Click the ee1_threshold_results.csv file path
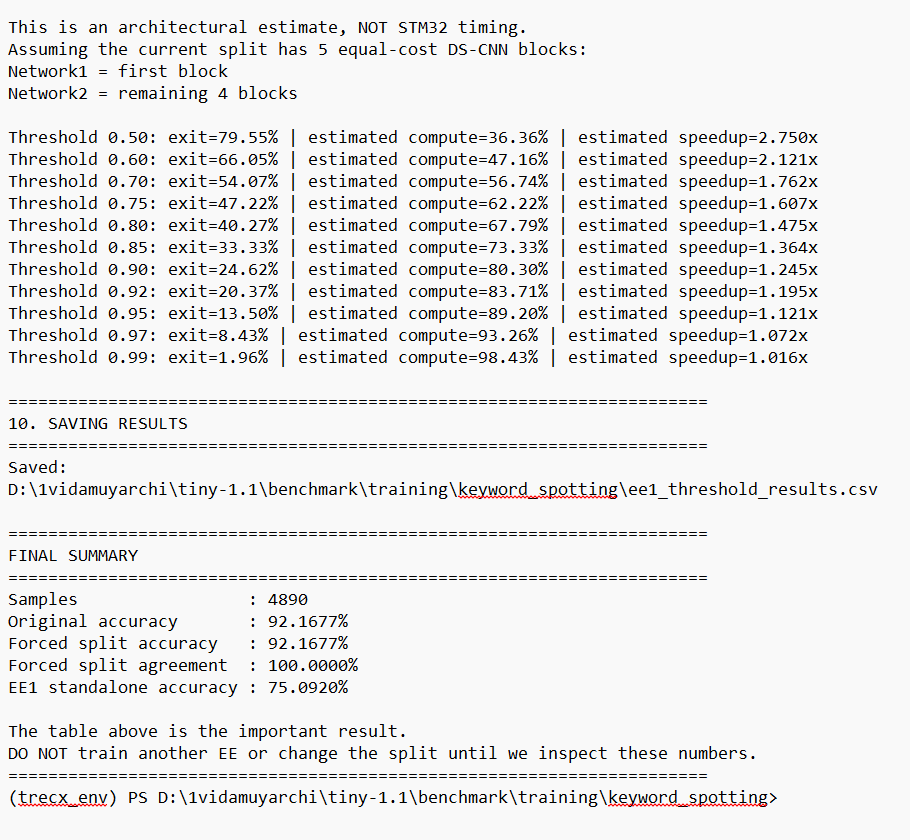Screen dimensions: 910x840 click(x=443, y=489)
